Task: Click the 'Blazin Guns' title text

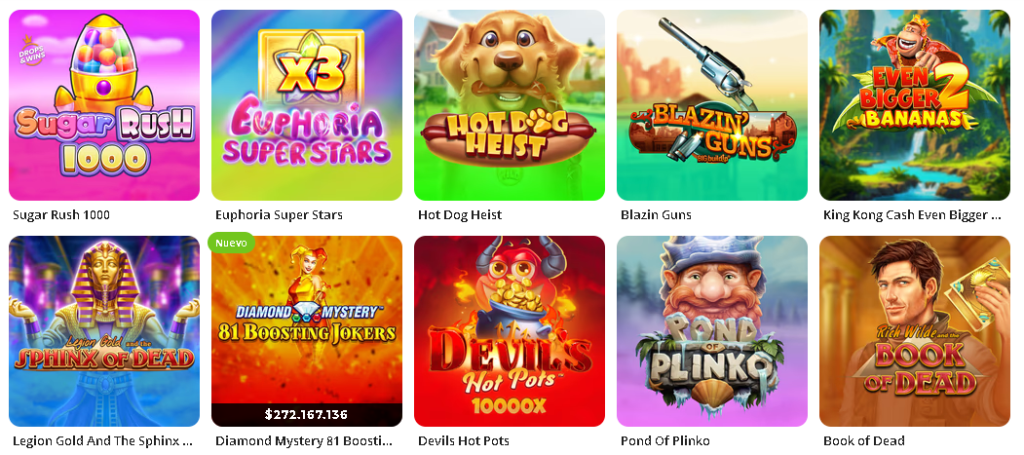Action: click(x=656, y=215)
